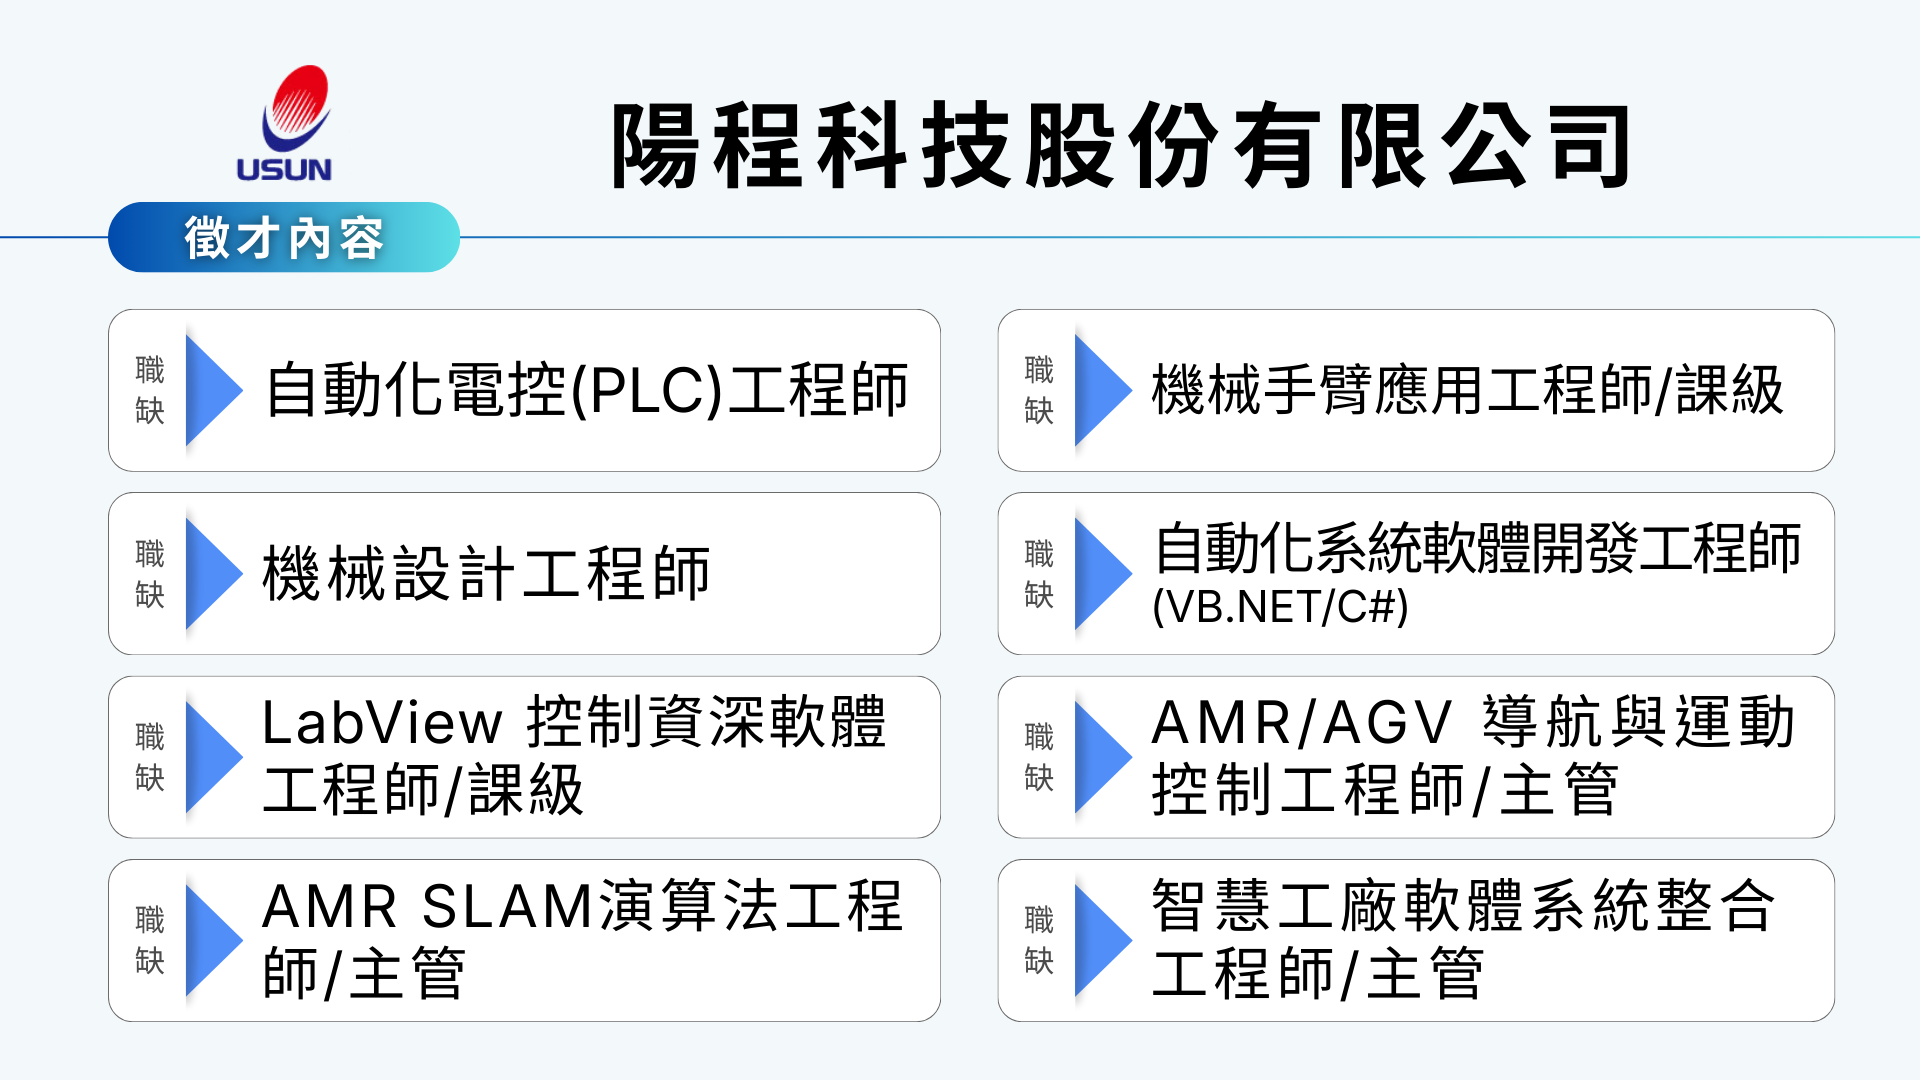
Task: Click the 陽程科技股份有限公司 title heading
Action: 1122,146
